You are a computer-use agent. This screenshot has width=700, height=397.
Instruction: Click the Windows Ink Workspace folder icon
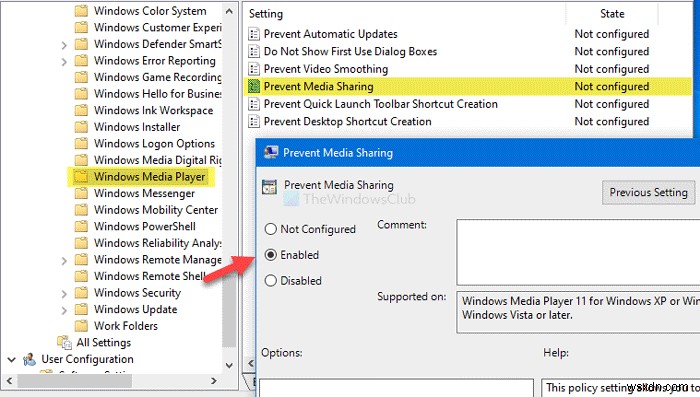[81, 110]
